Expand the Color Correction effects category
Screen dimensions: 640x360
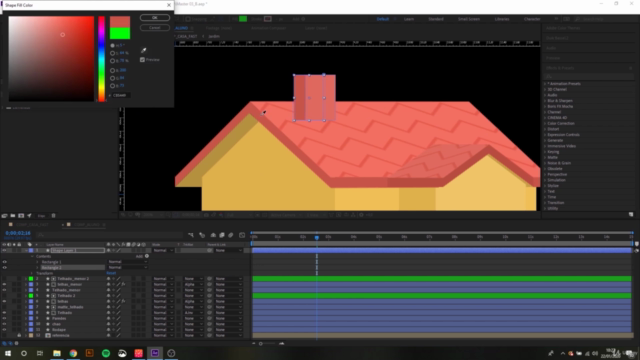tap(545, 123)
